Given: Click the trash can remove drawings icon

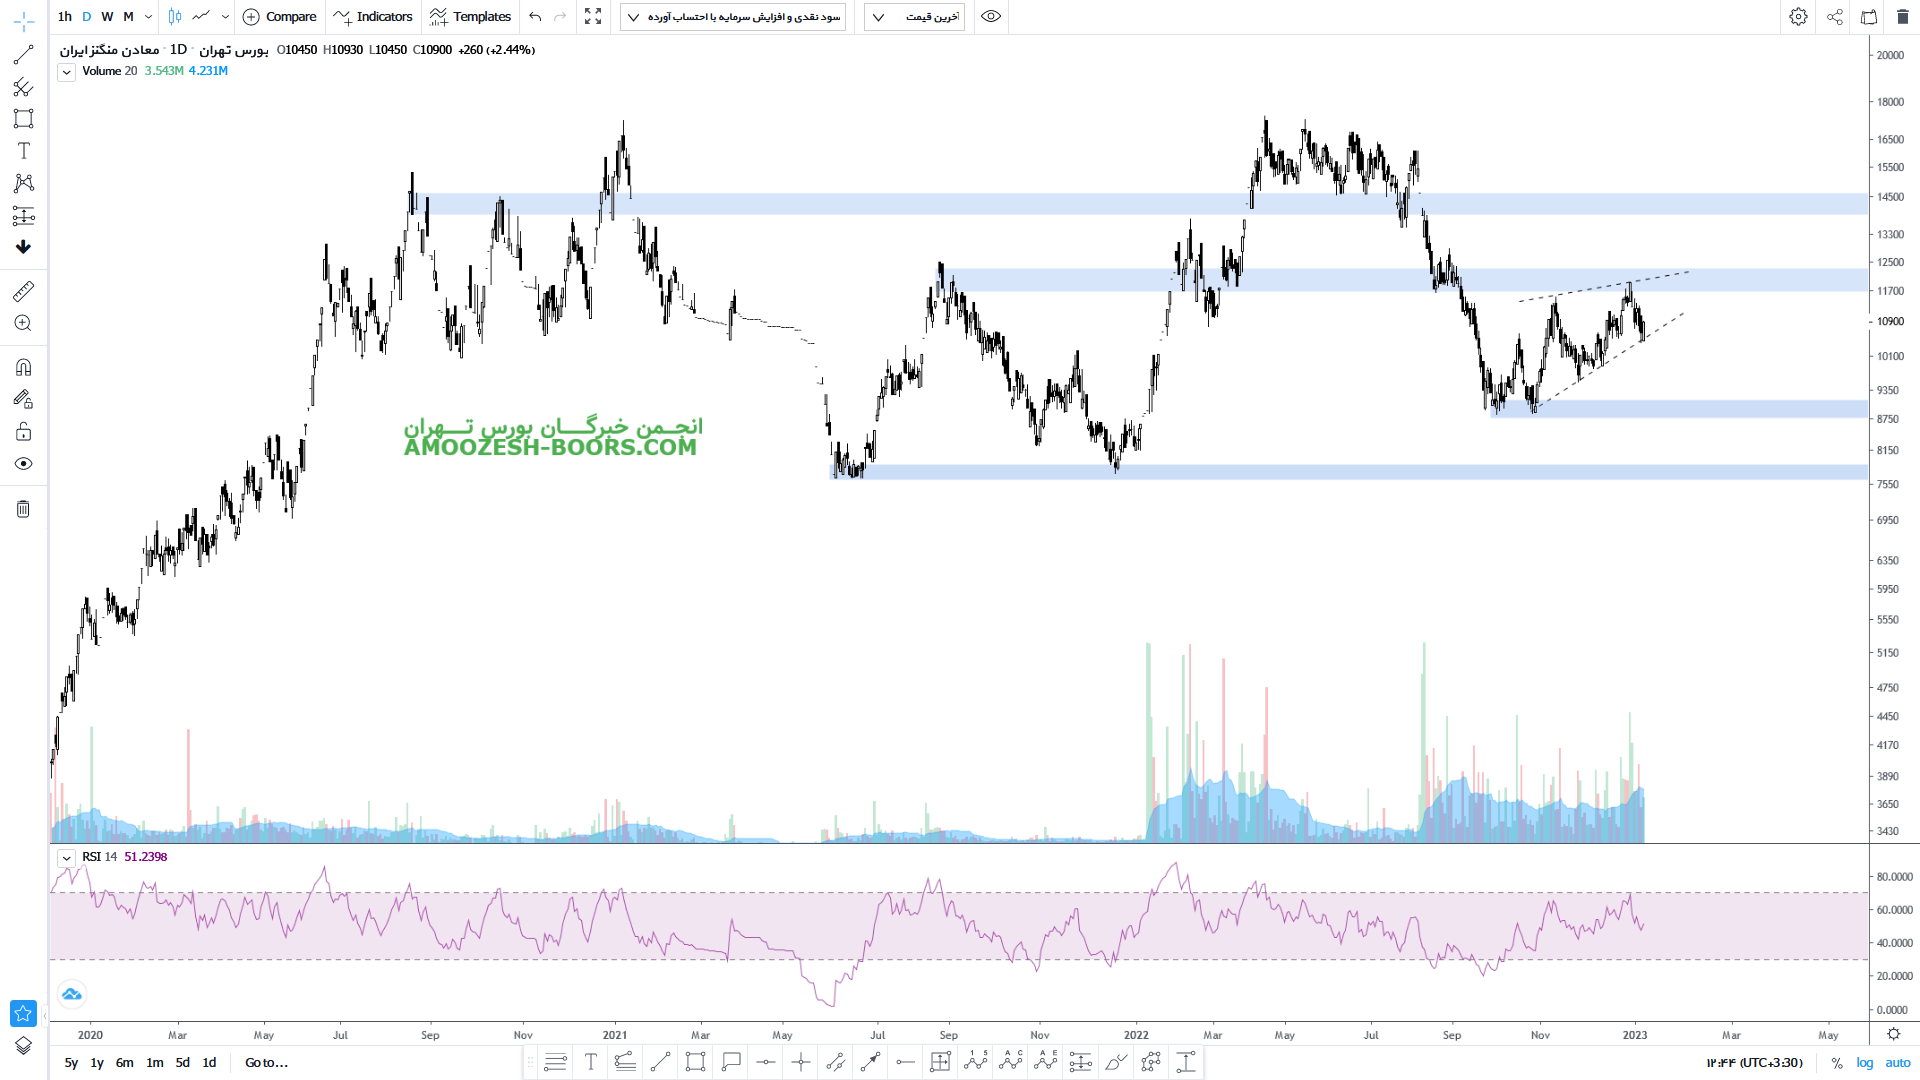Looking at the screenshot, I should coord(23,509).
